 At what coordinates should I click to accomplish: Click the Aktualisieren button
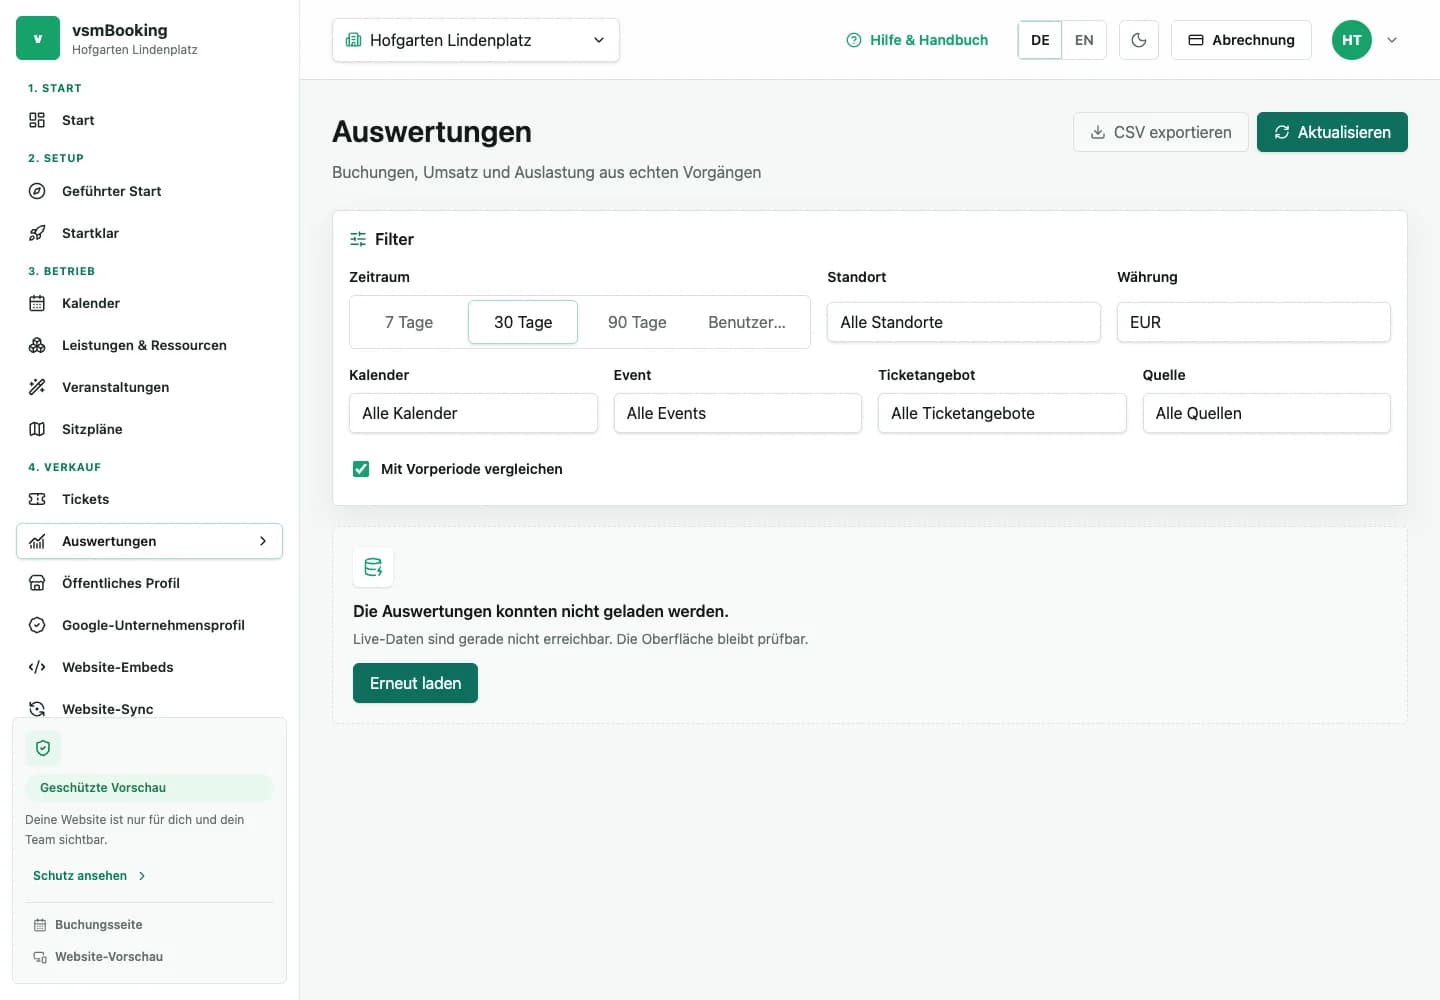(x=1332, y=132)
